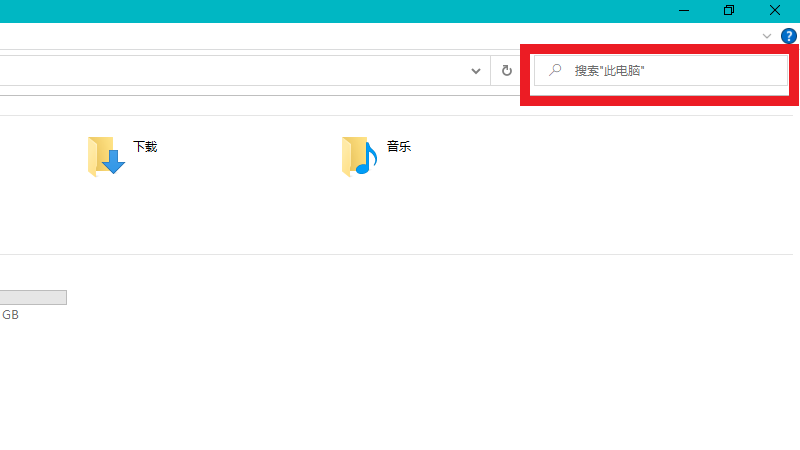The width and height of the screenshot is (800, 450).
Task: Click empty space below the drive entry
Action: [x=300, y=390]
